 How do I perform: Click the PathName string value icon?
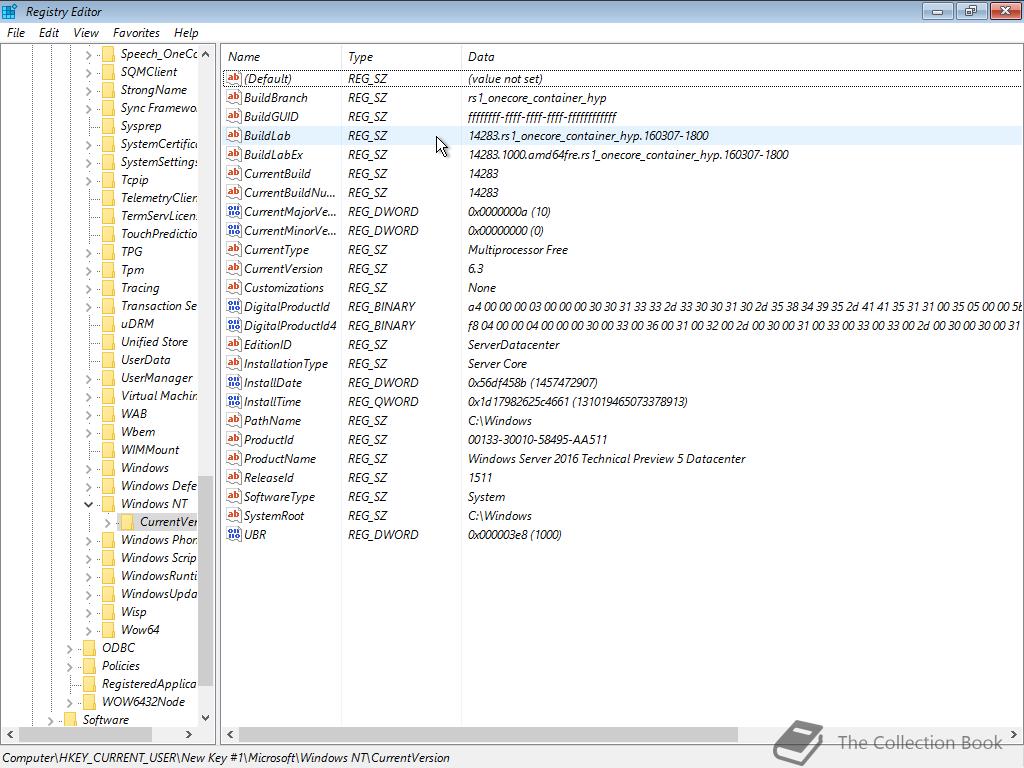(233, 420)
